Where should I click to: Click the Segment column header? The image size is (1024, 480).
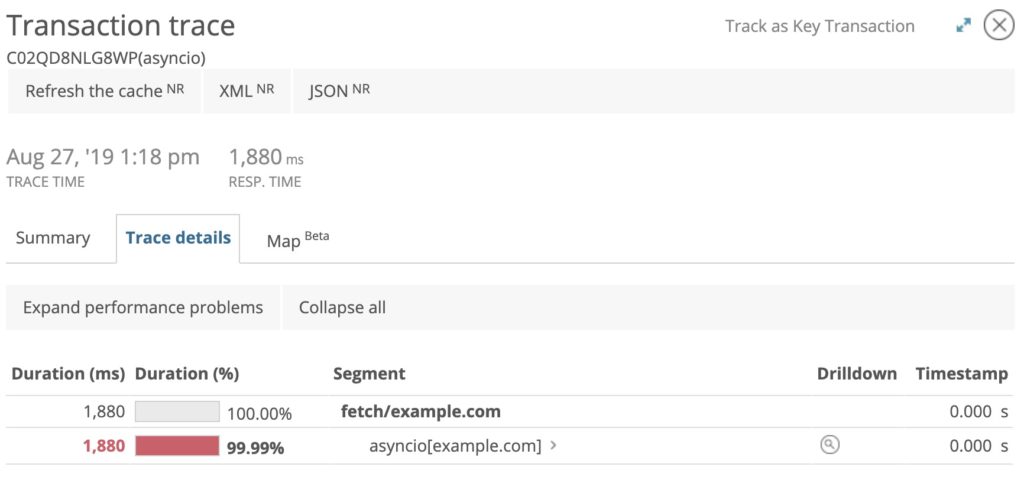(369, 374)
